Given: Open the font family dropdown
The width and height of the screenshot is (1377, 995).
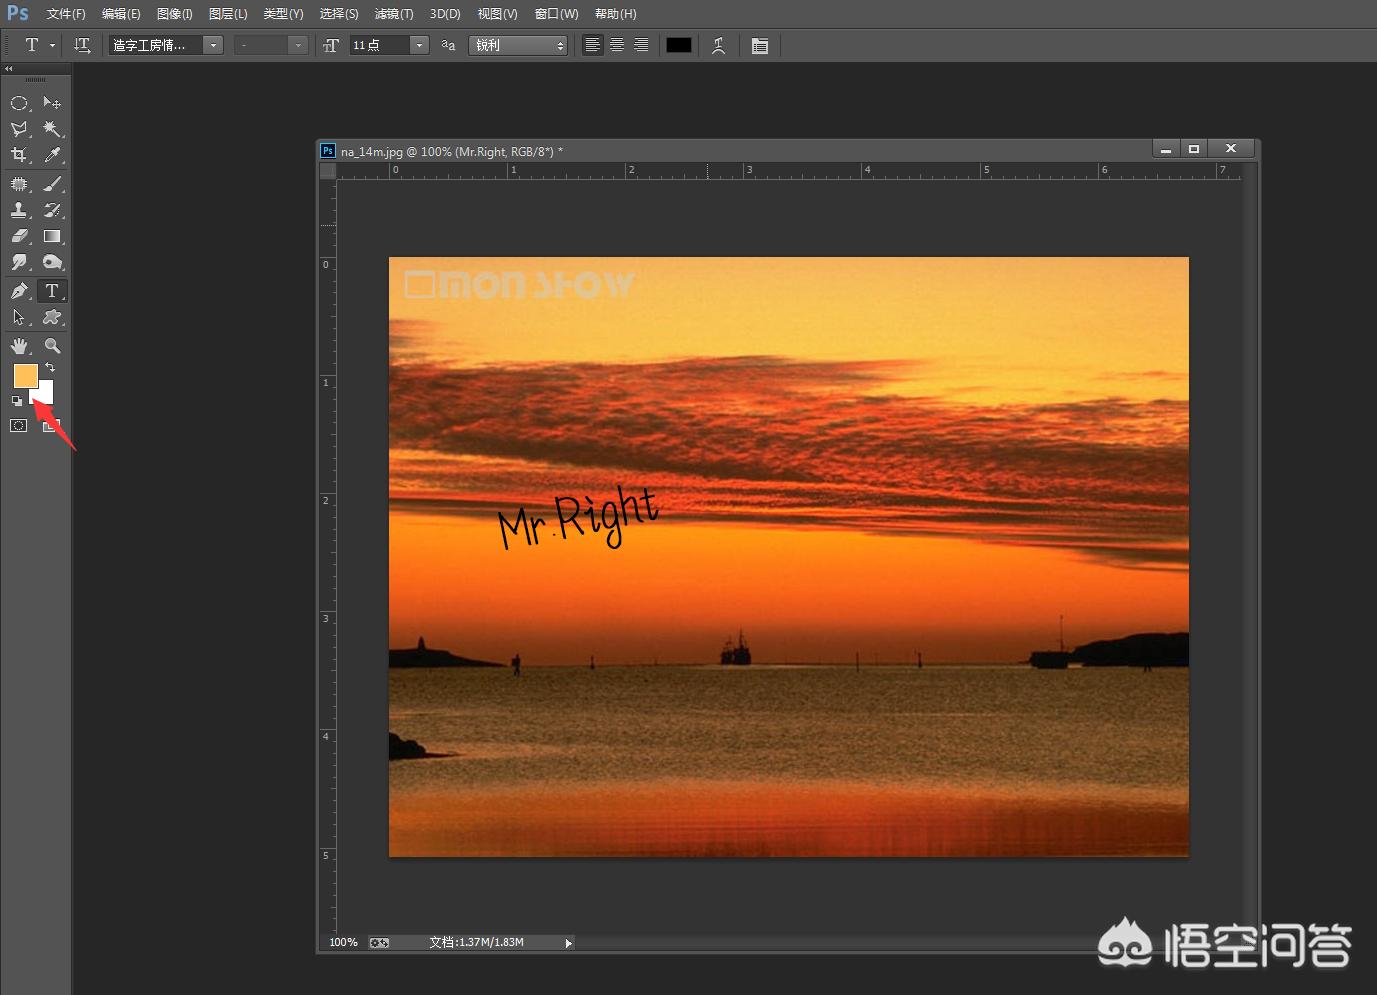Looking at the screenshot, I should point(213,45).
